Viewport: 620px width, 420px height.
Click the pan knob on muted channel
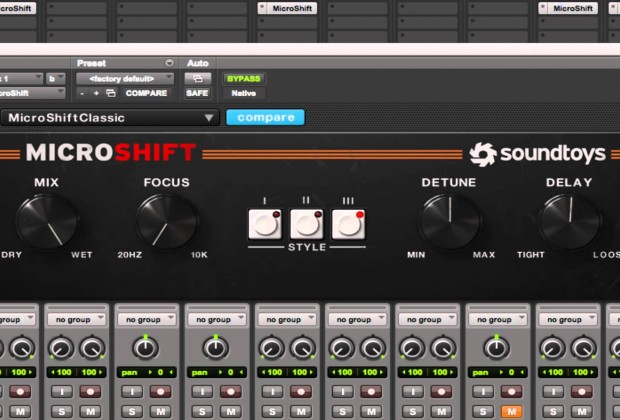(x=497, y=348)
